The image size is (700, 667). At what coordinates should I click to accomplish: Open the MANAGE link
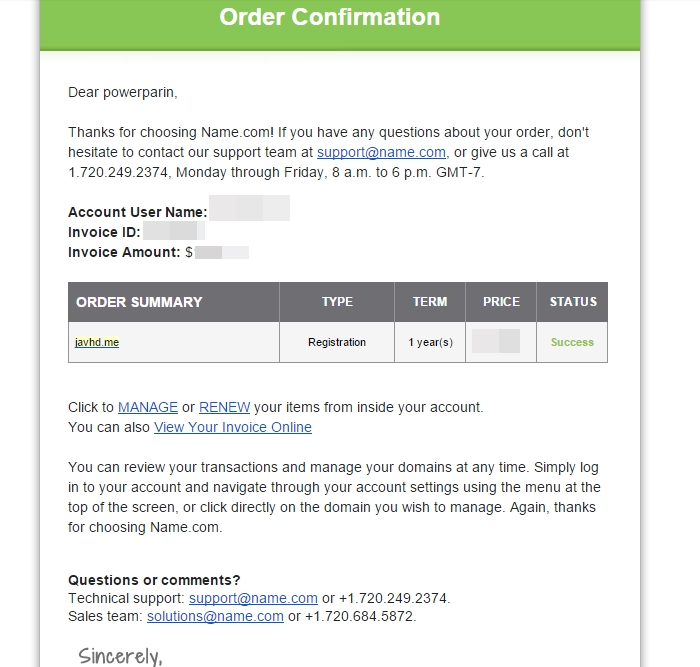tap(148, 407)
